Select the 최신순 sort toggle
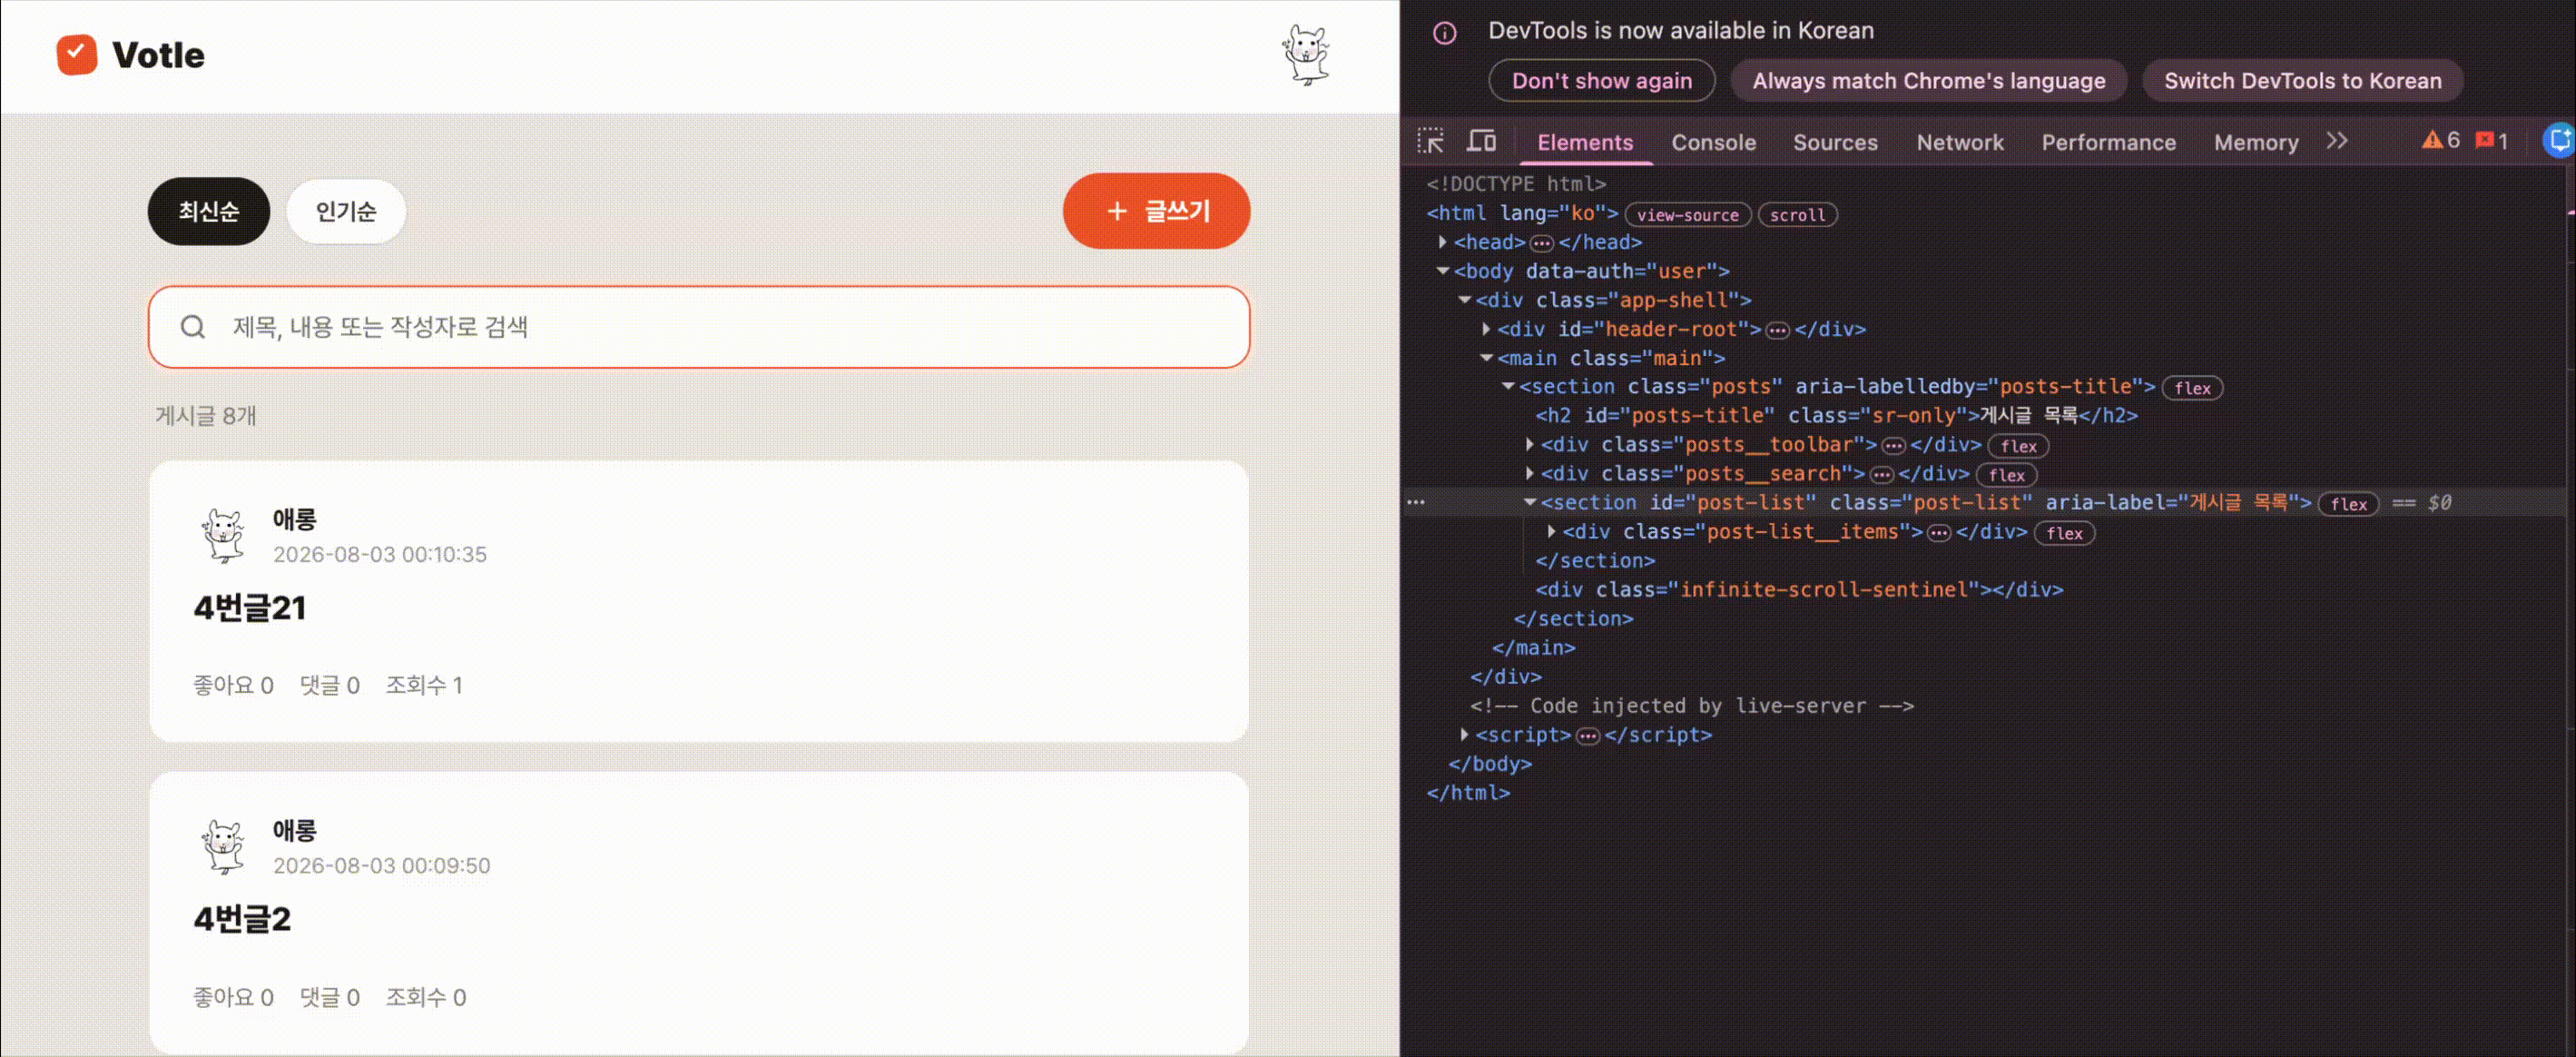Image resolution: width=2576 pixels, height=1057 pixels. point(209,211)
